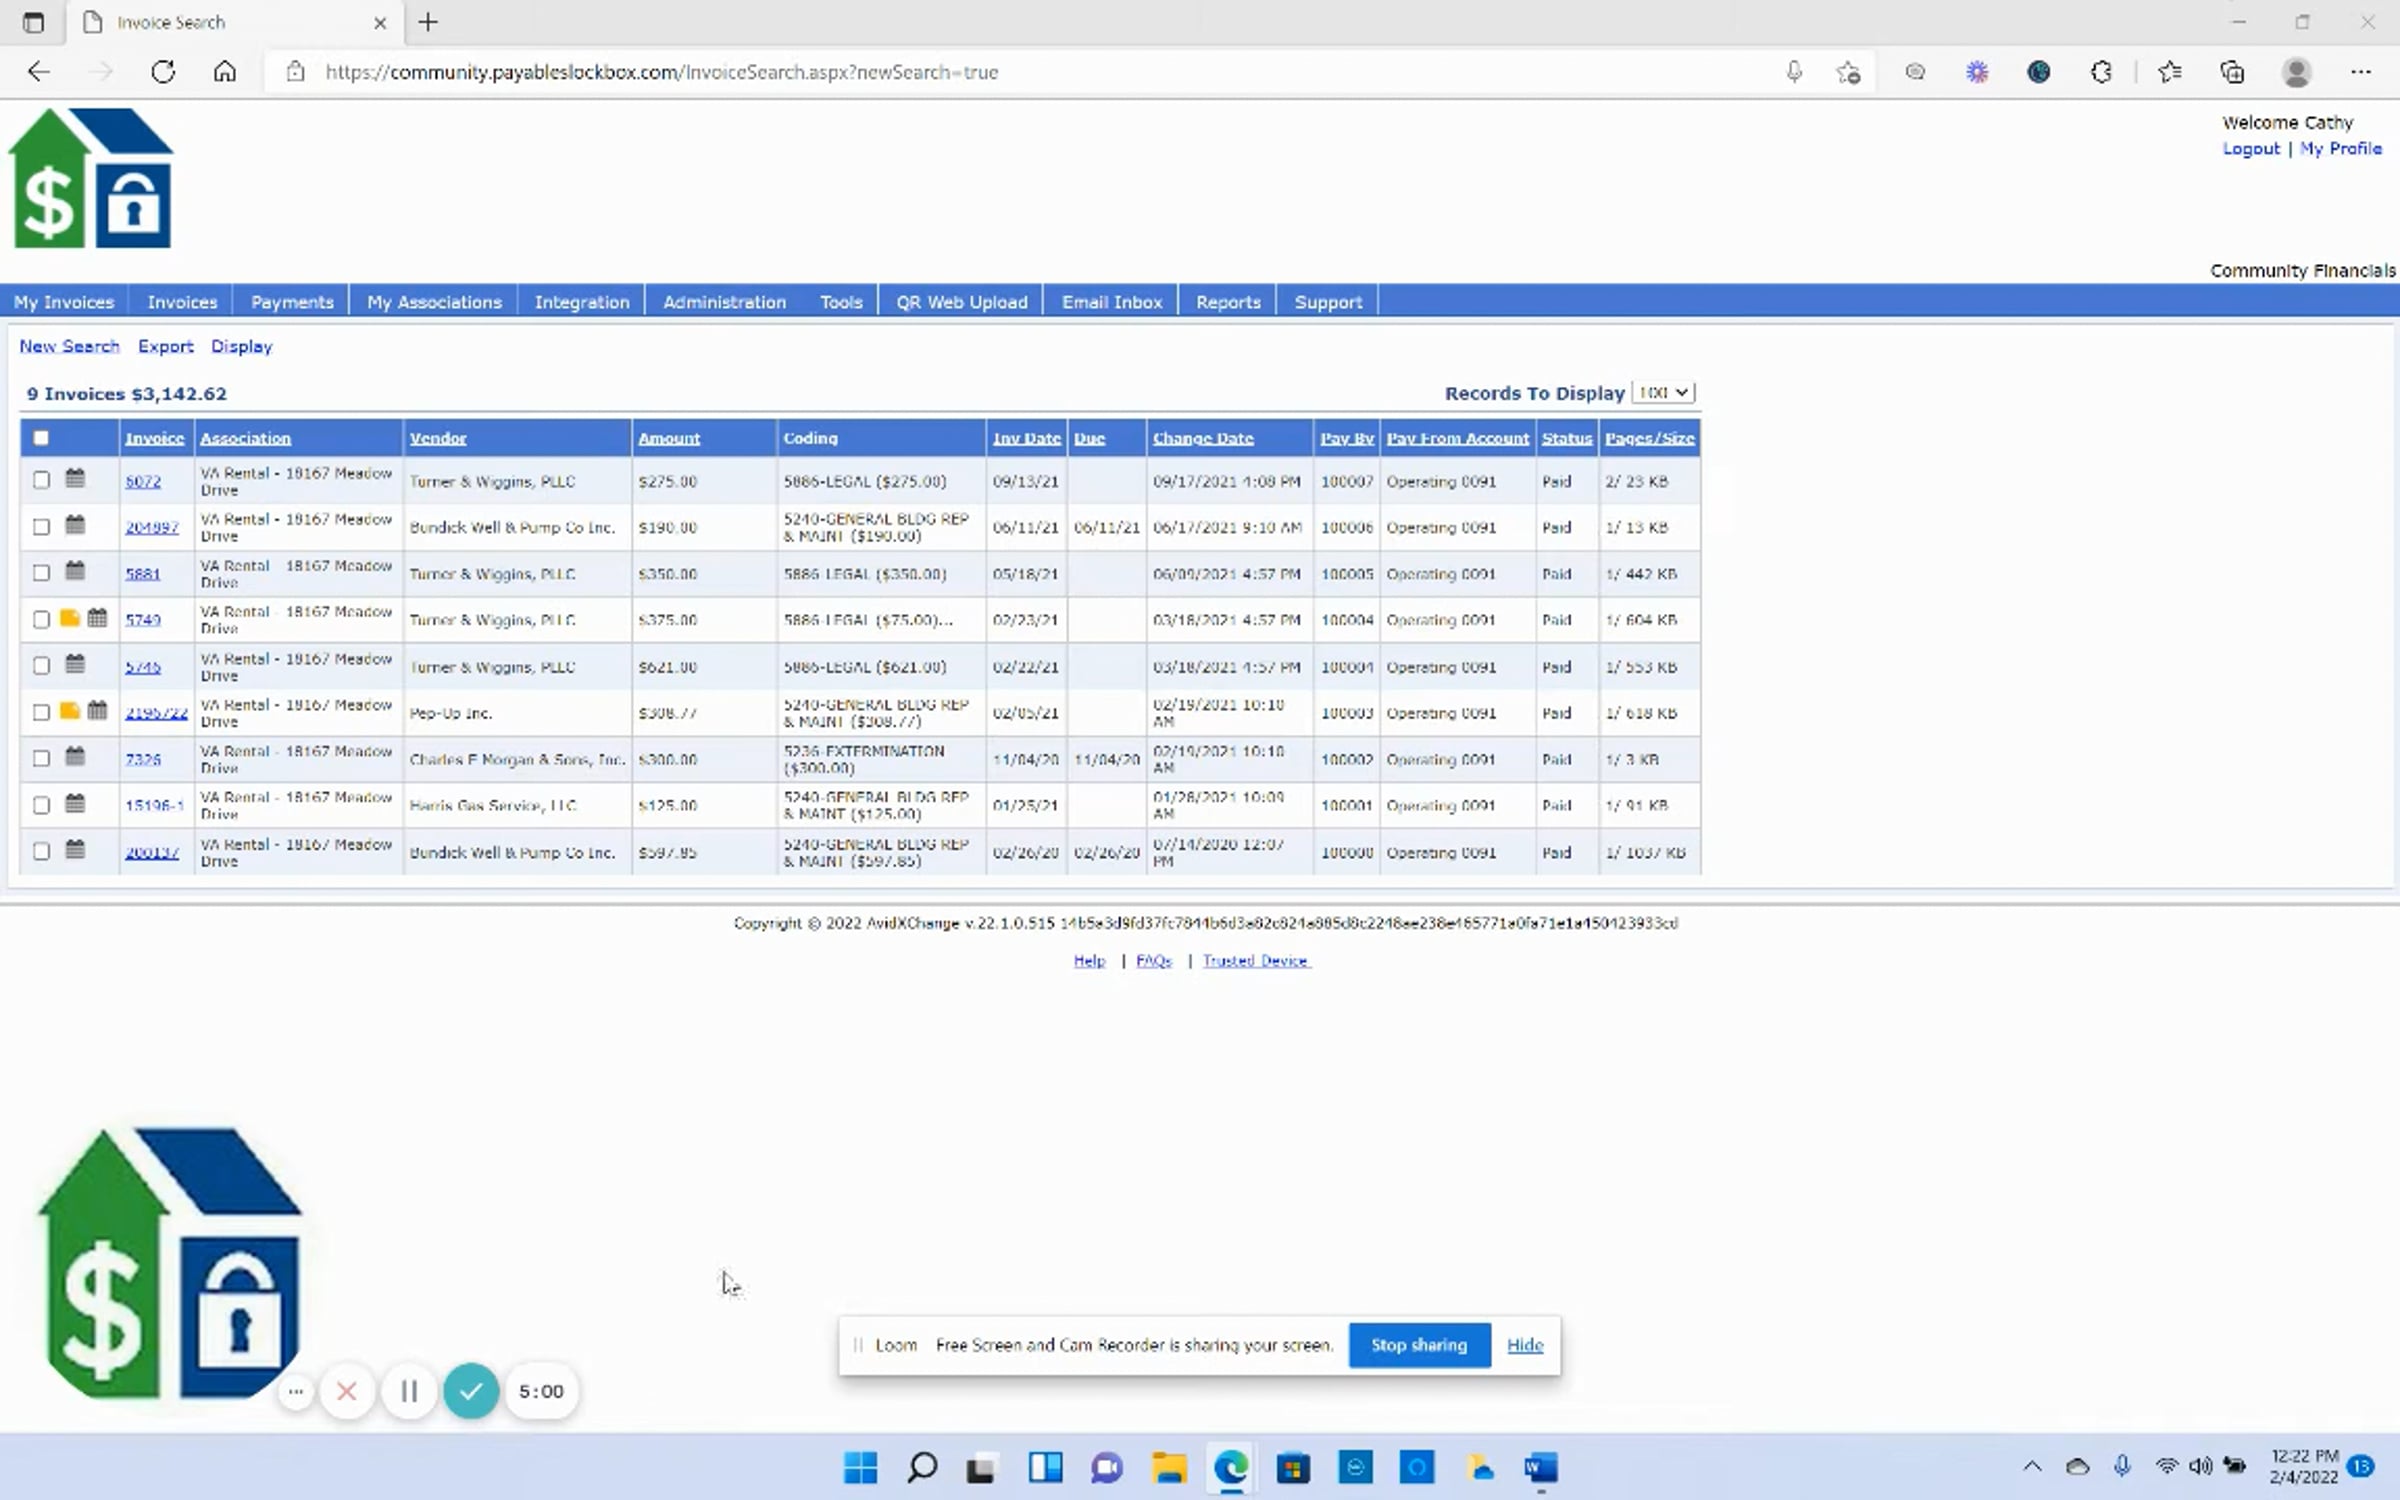Expand the Records To Display dropdown
2400x1500 pixels.
click(1663, 393)
